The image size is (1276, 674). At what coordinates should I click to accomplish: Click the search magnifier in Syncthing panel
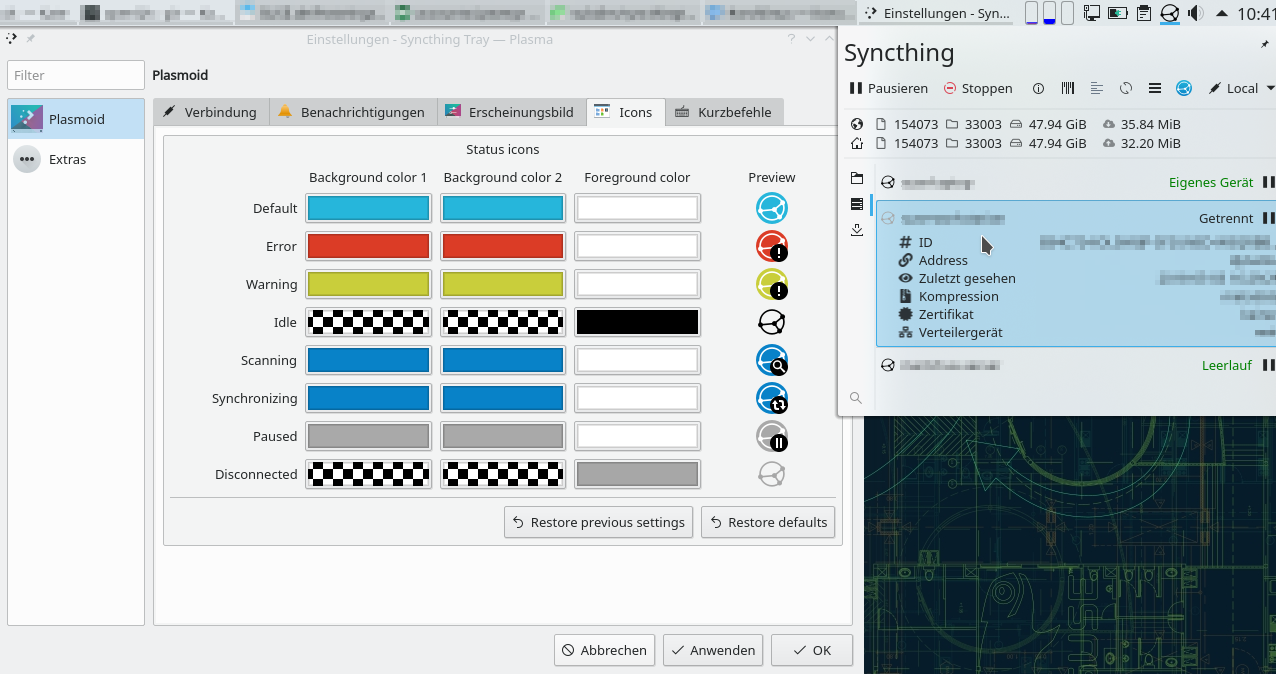pyautogui.click(x=856, y=398)
